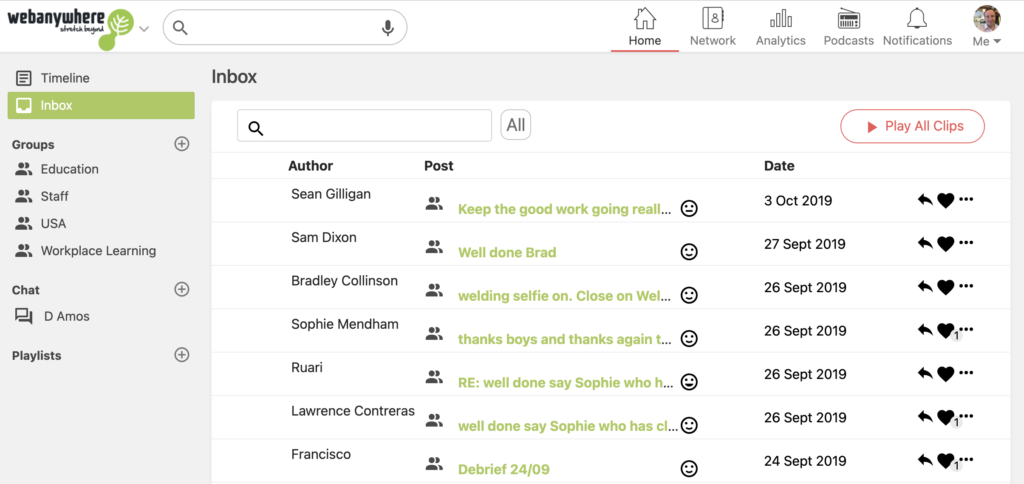Click the microphone icon in search bar
1024x484 pixels.
tap(388, 28)
